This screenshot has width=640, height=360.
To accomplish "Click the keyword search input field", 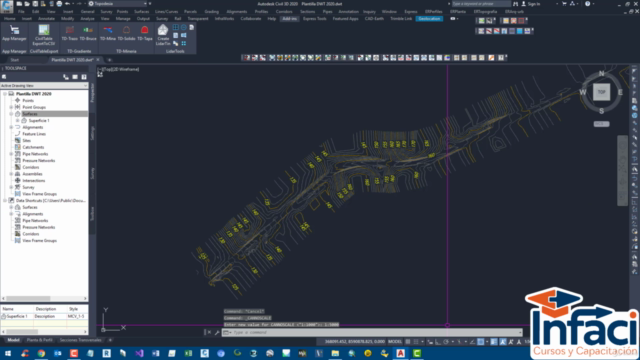I will pyautogui.click(x=480, y=4).
